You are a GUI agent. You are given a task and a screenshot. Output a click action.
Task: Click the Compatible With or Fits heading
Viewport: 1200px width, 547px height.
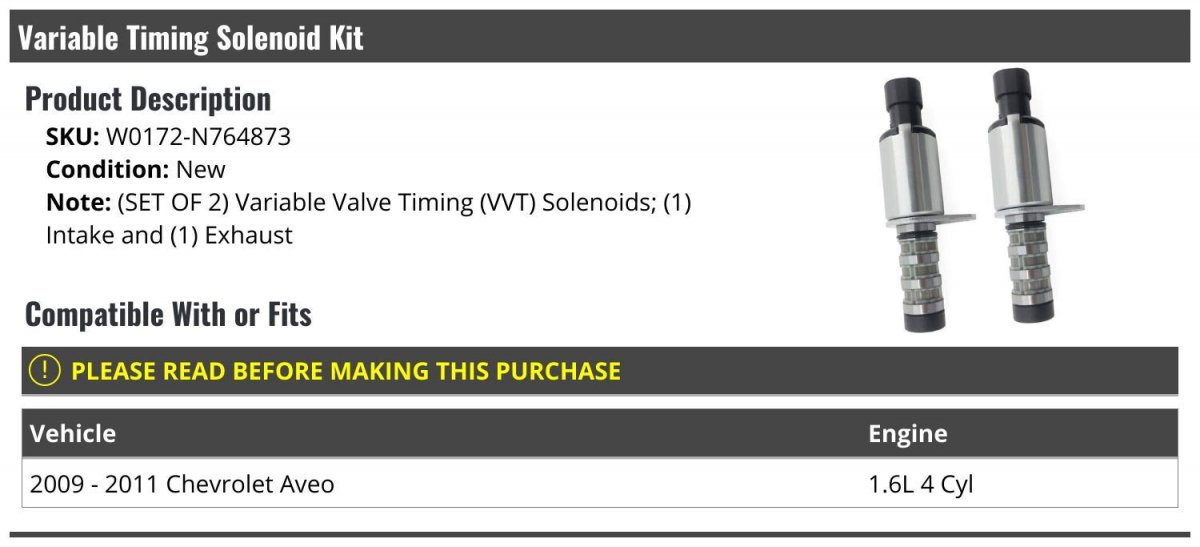pos(168,315)
